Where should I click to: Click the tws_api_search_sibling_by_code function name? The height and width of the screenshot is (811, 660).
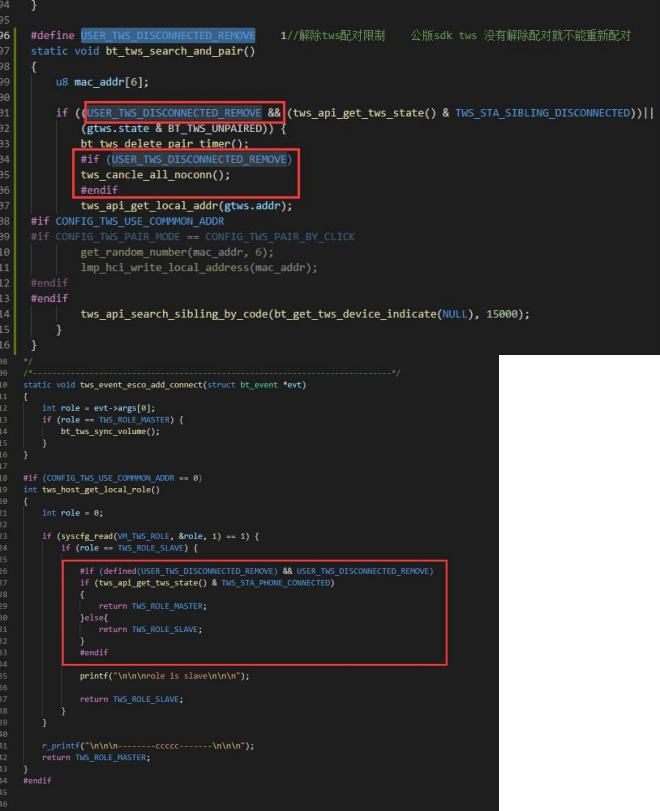pyautogui.click(x=174, y=314)
